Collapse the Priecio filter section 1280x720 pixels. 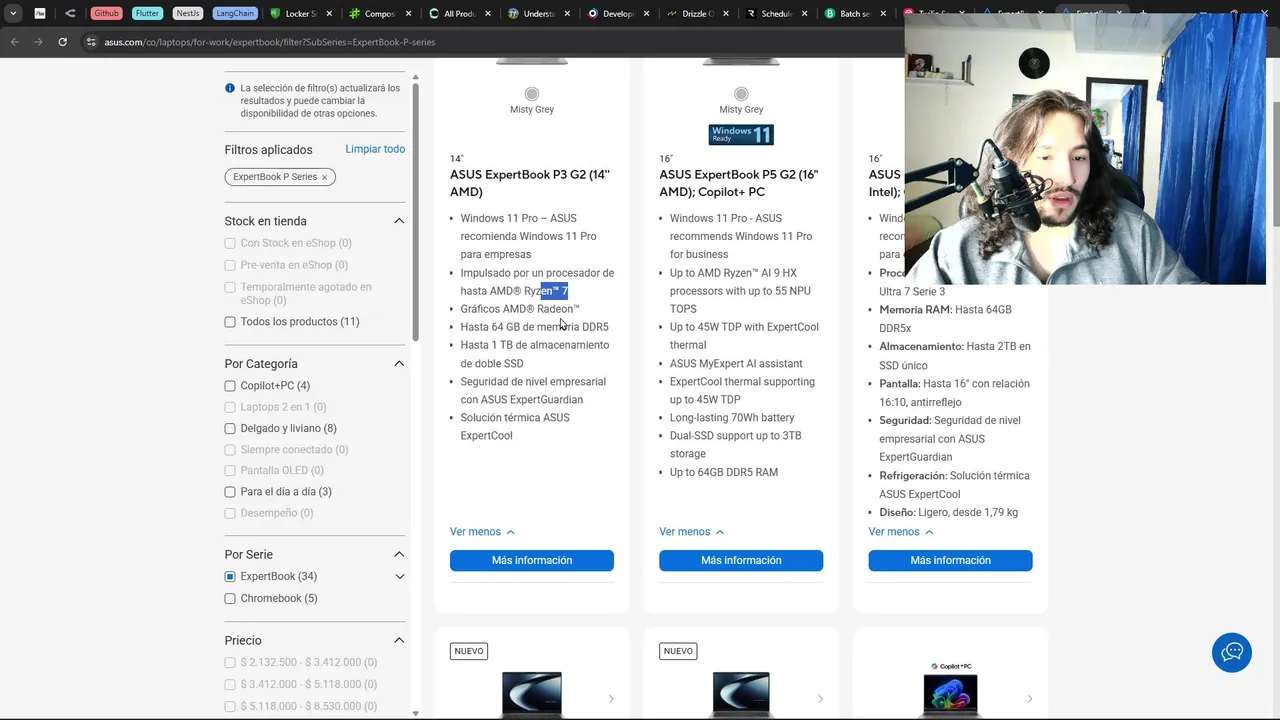click(x=399, y=640)
